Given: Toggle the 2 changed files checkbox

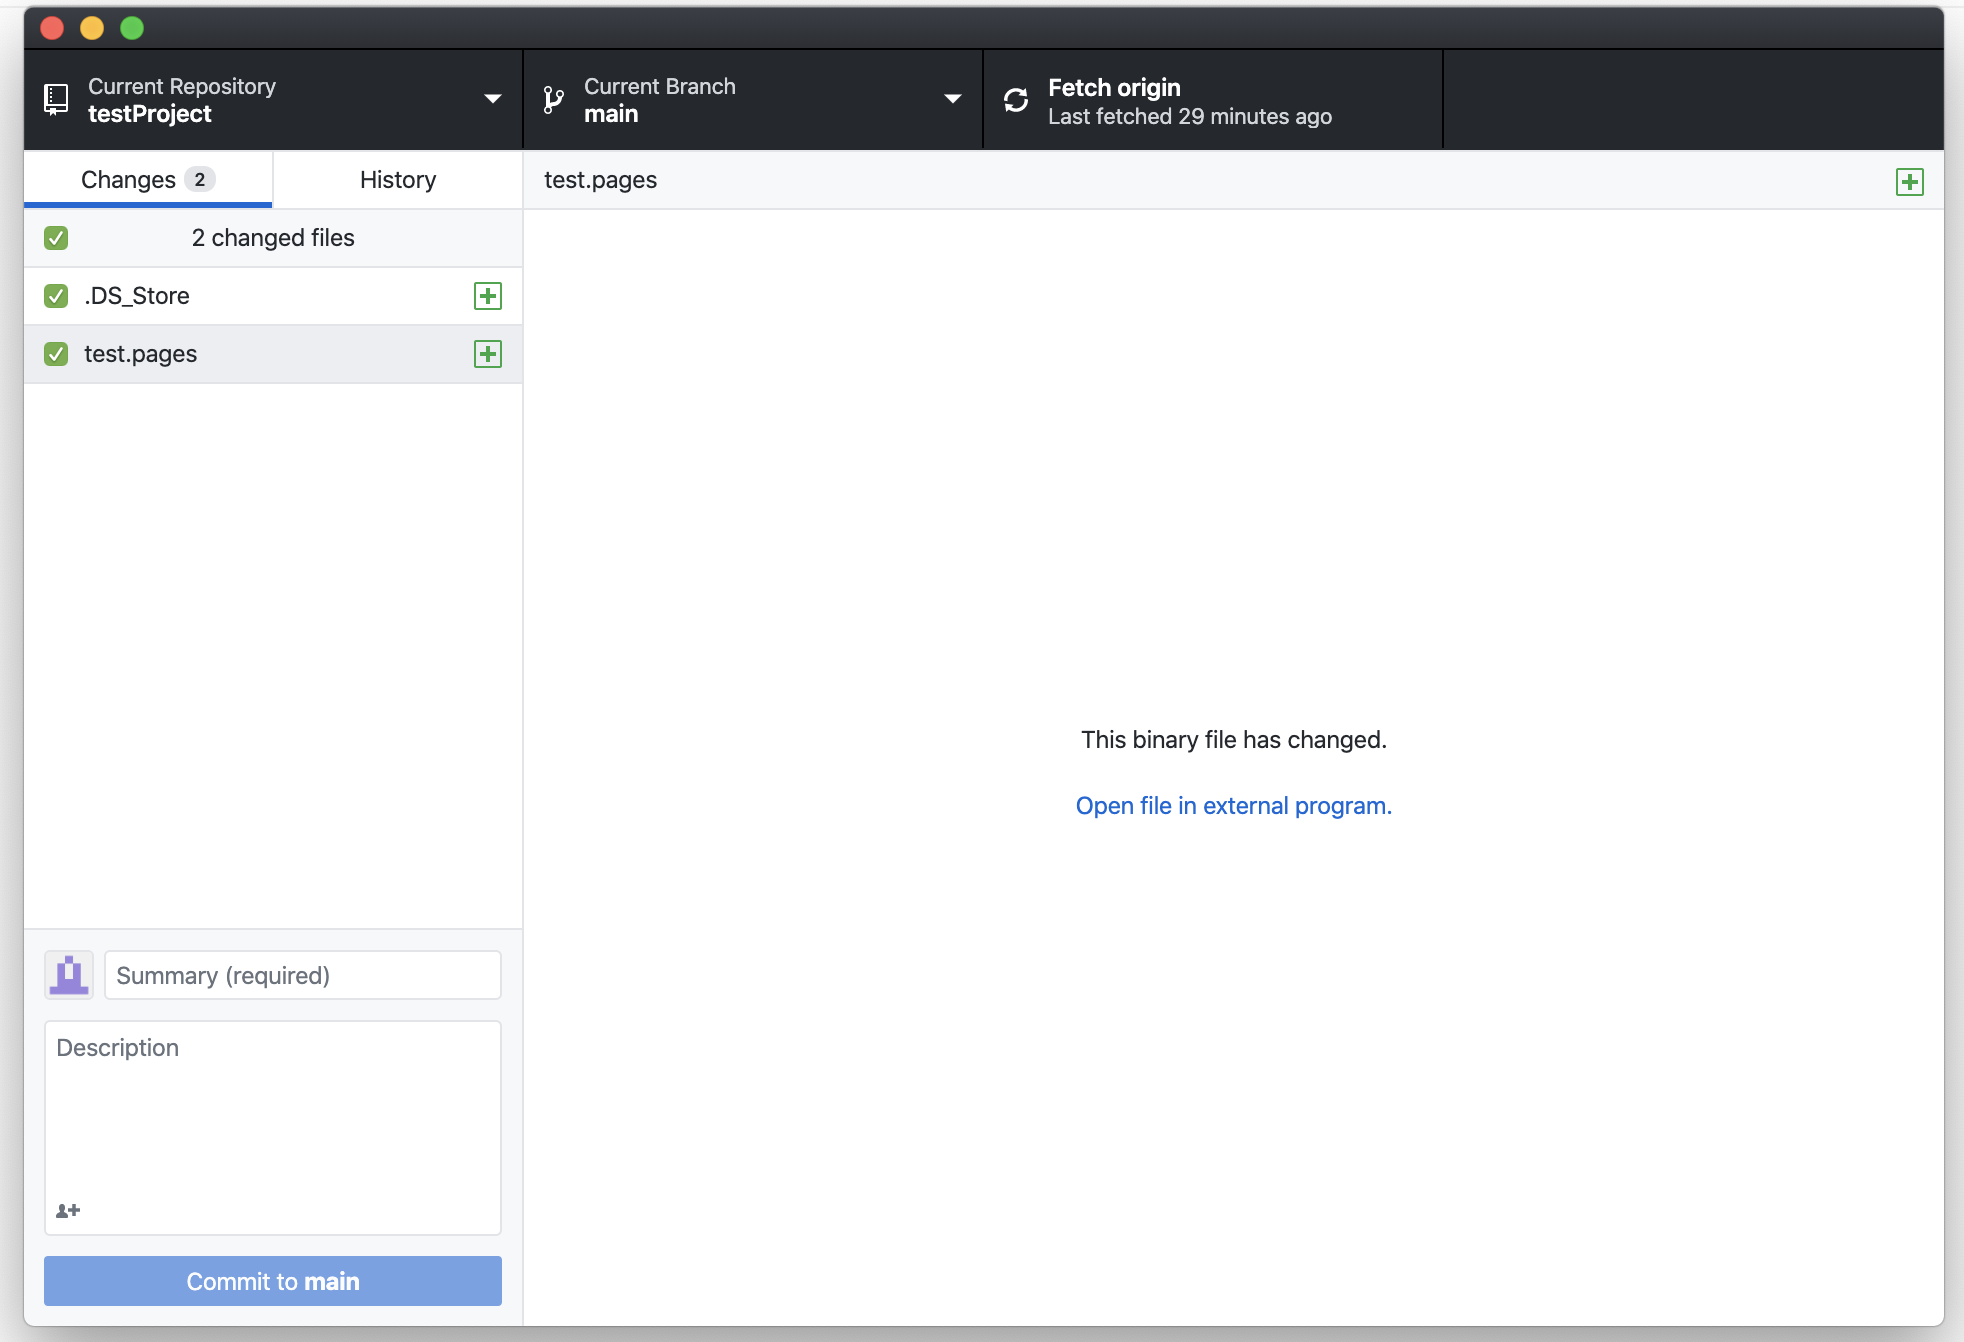Looking at the screenshot, I should pos(56,238).
